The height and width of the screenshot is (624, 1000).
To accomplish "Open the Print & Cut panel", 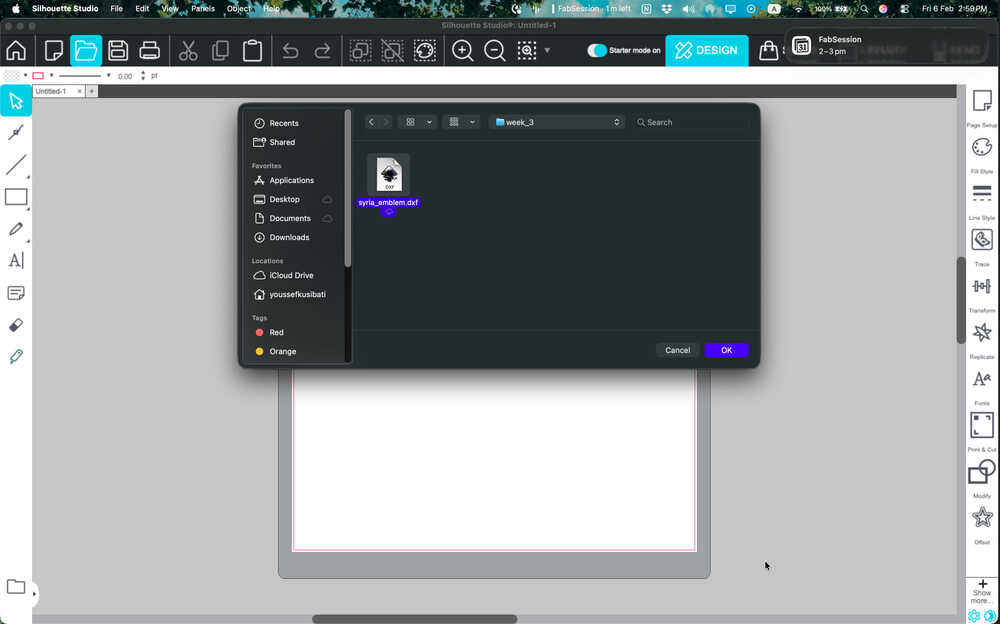I will point(982,425).
